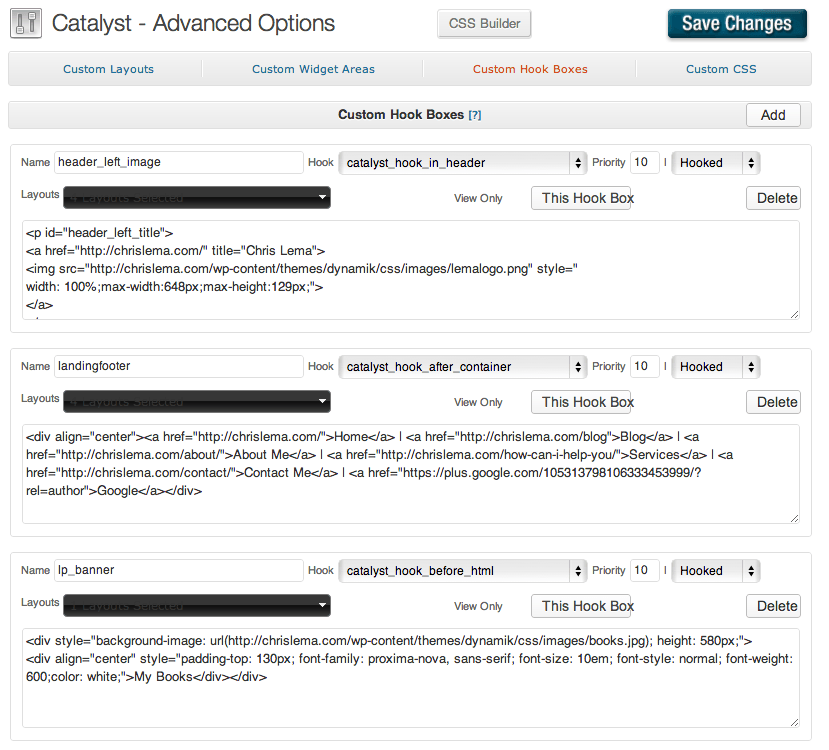Open the CSS Builder

click(485, 24)
